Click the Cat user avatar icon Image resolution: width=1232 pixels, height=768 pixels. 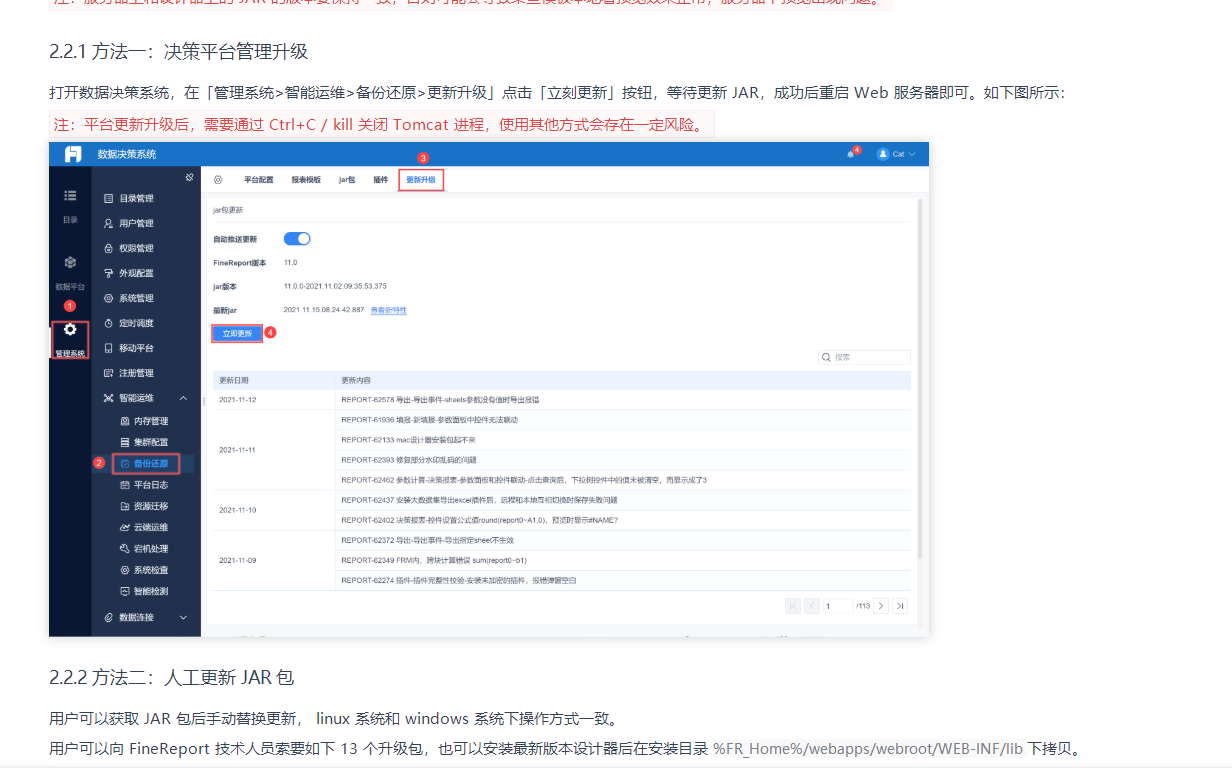[x=883, y=154]
